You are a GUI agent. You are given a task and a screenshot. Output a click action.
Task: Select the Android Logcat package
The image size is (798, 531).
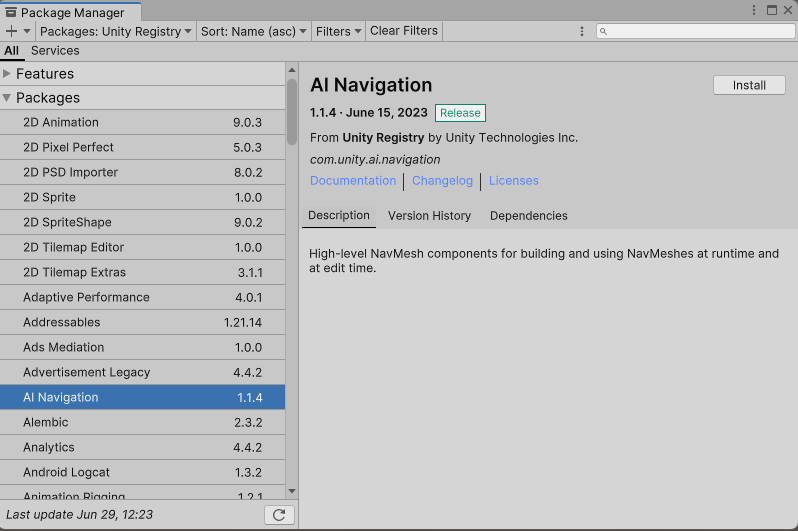(142, 472)
